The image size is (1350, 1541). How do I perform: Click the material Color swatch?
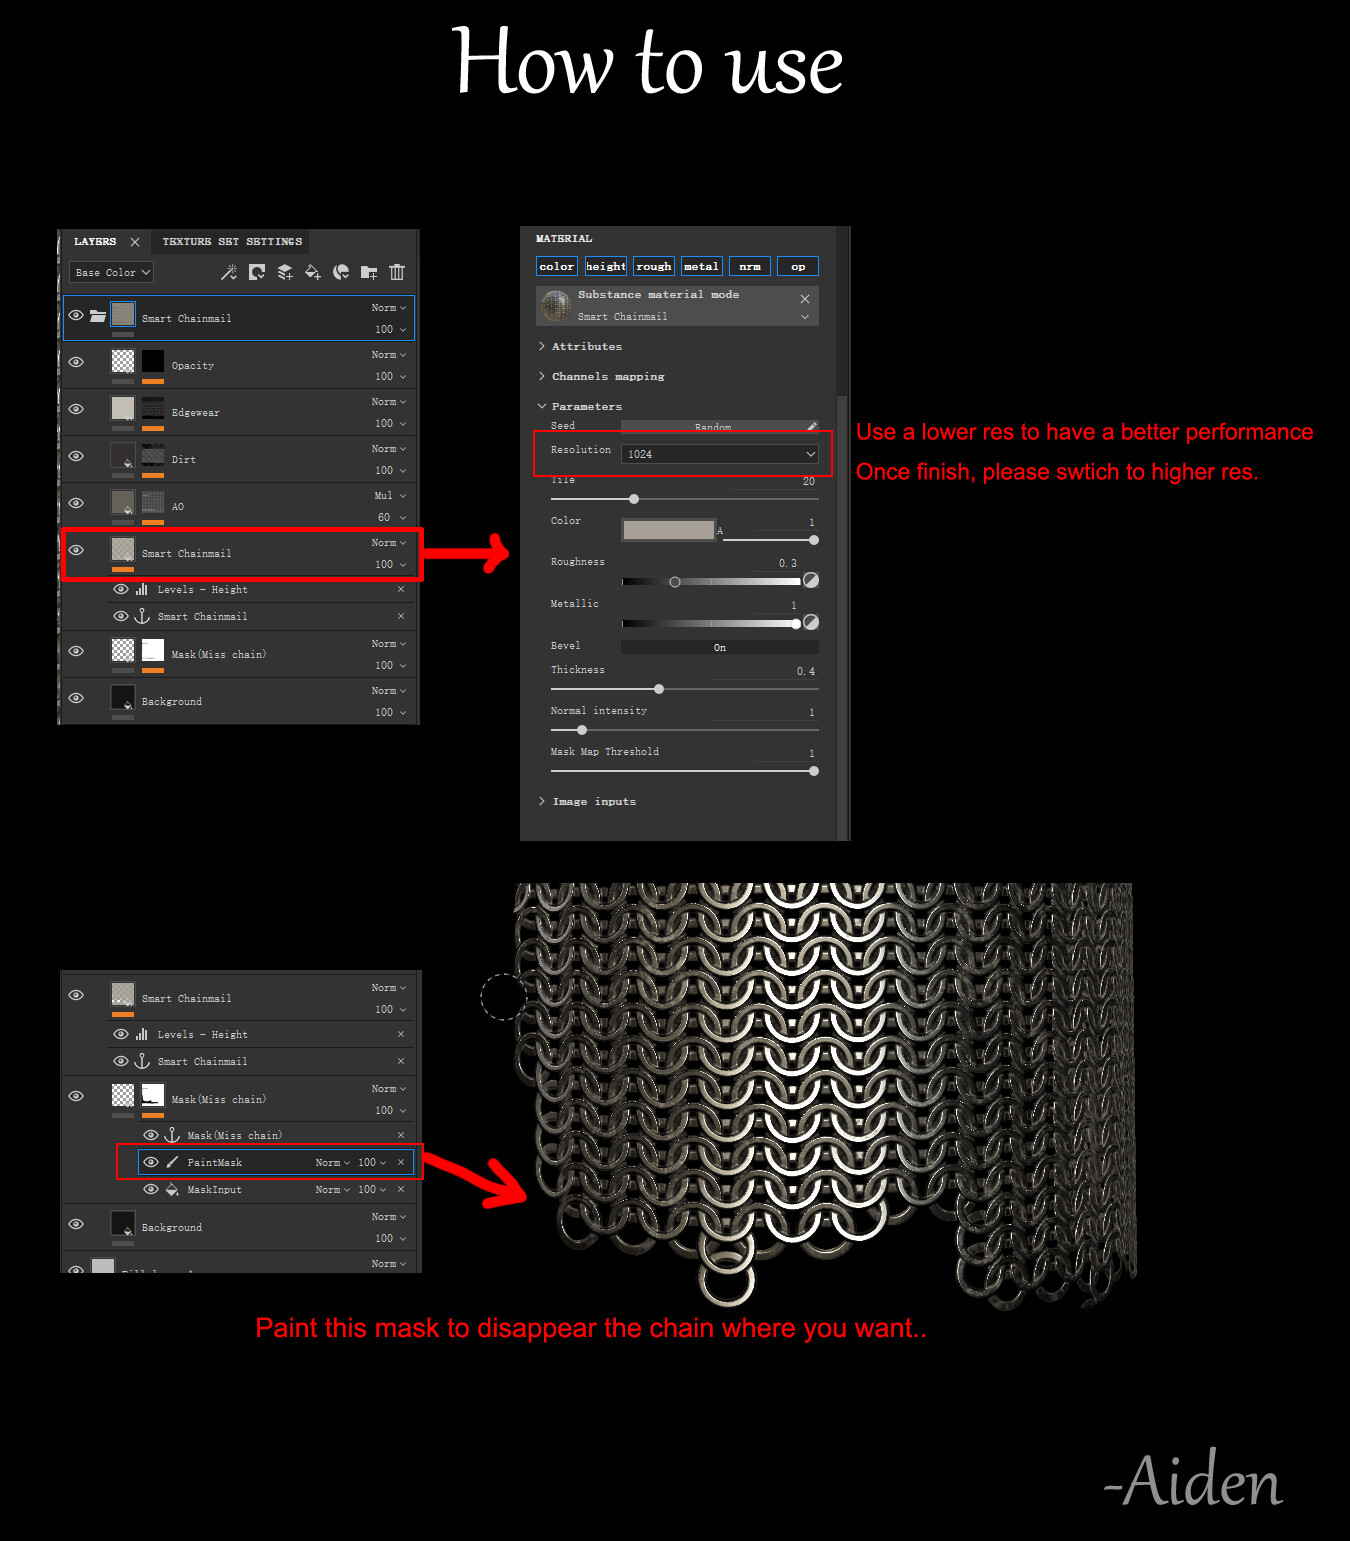point(668,530)
